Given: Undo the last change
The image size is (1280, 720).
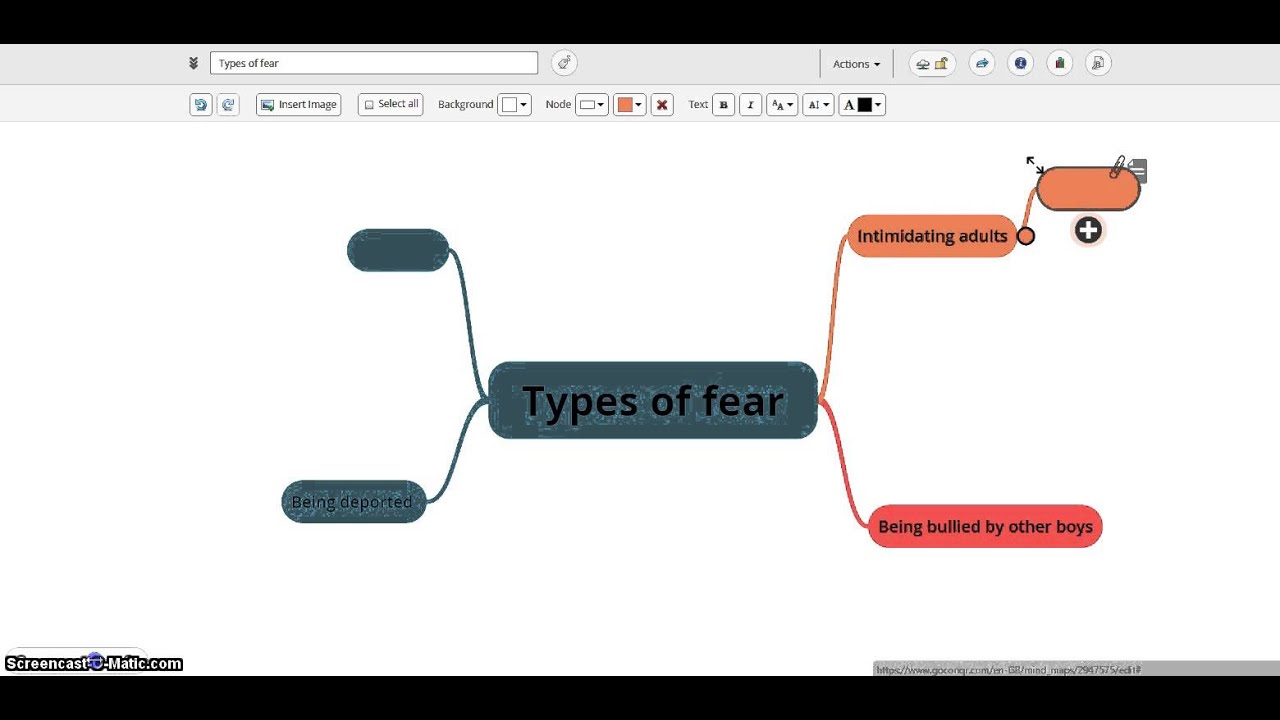Looking at the screenshot, I should (x=201, y=104).
